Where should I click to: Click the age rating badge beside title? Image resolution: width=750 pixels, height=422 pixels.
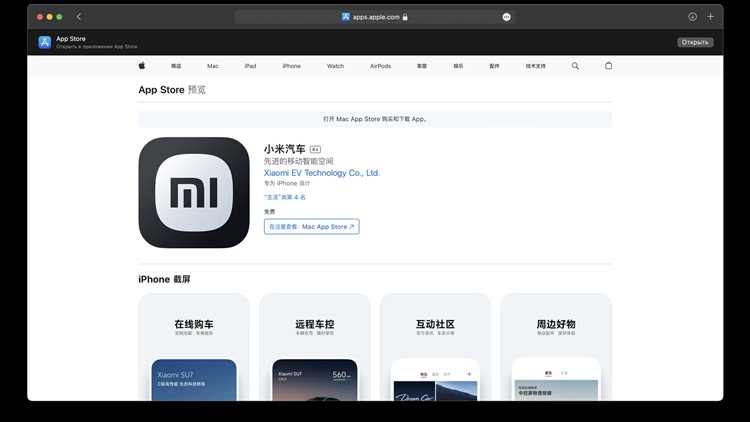pos(315,150)
